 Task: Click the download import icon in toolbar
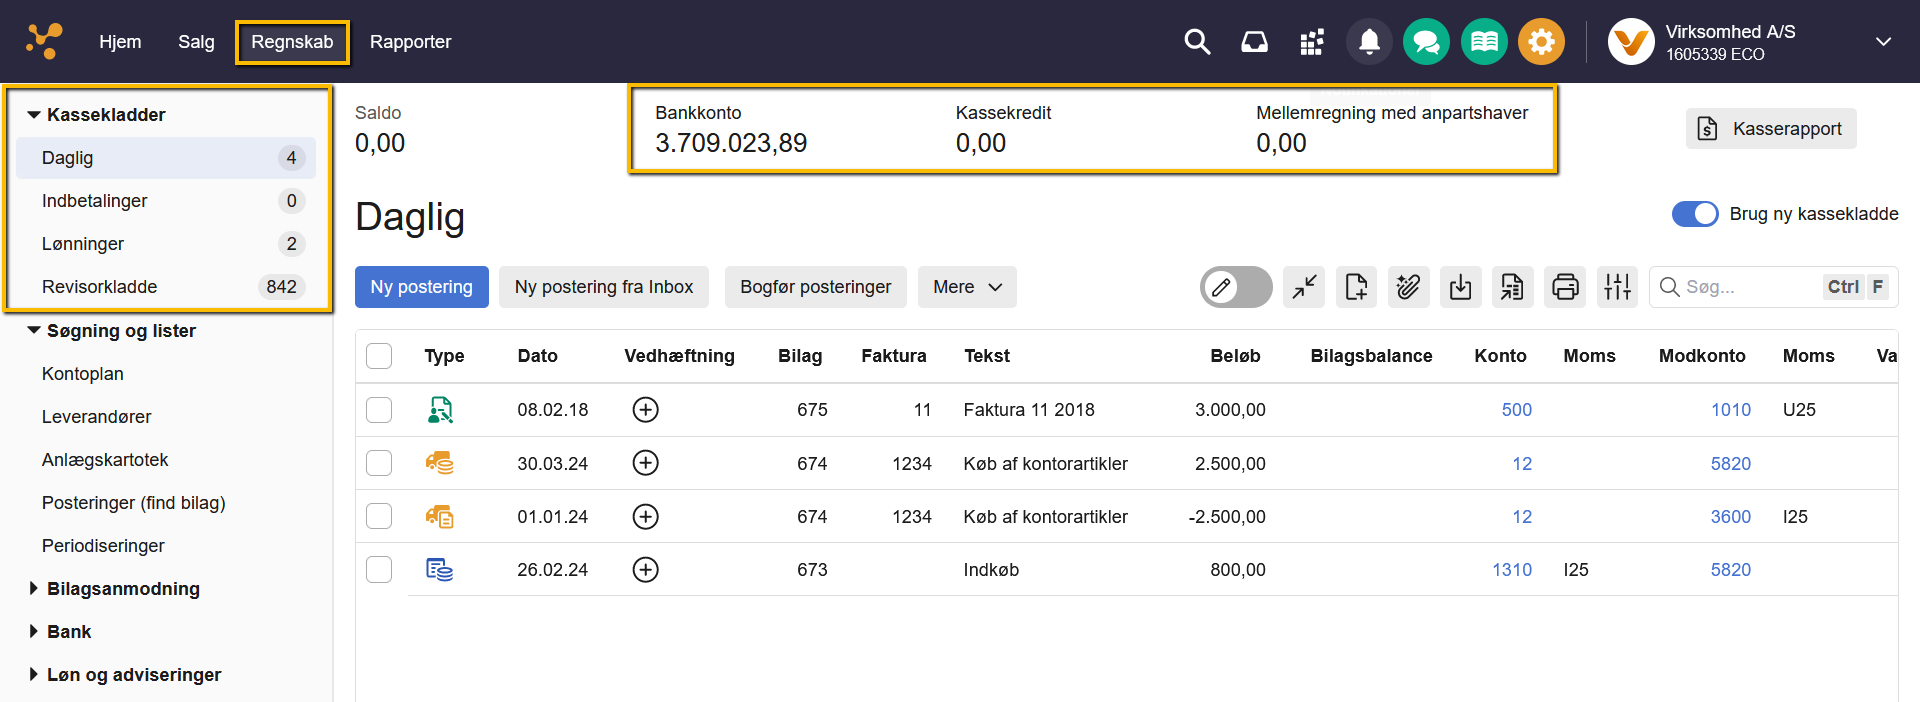click(1461, 288)
